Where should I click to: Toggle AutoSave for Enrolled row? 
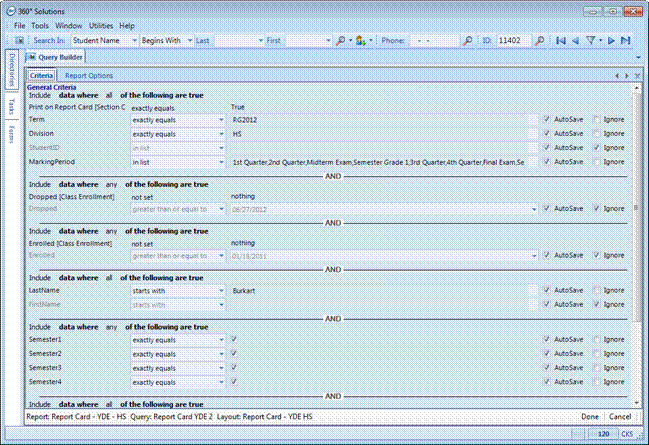coord(546,255)
